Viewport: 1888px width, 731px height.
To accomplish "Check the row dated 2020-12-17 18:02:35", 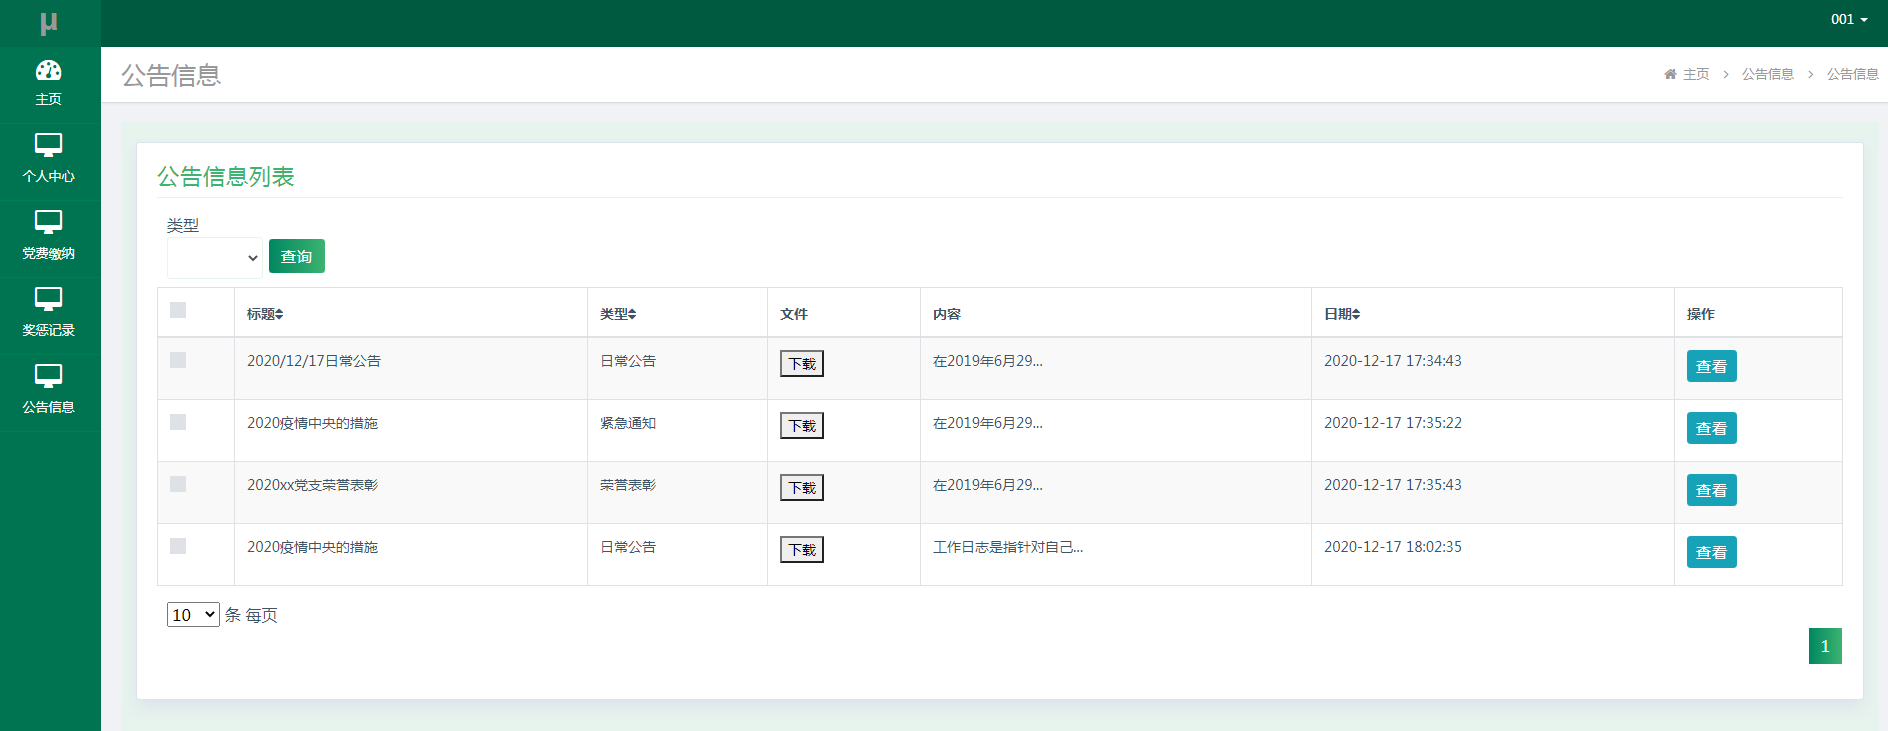I will click(178, 546).
